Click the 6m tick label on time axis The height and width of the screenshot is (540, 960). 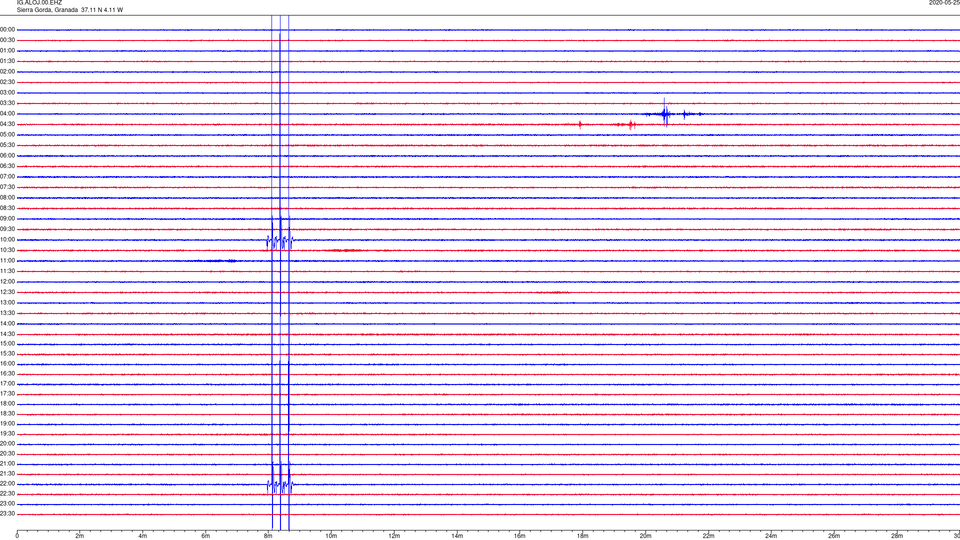point(206,536)
